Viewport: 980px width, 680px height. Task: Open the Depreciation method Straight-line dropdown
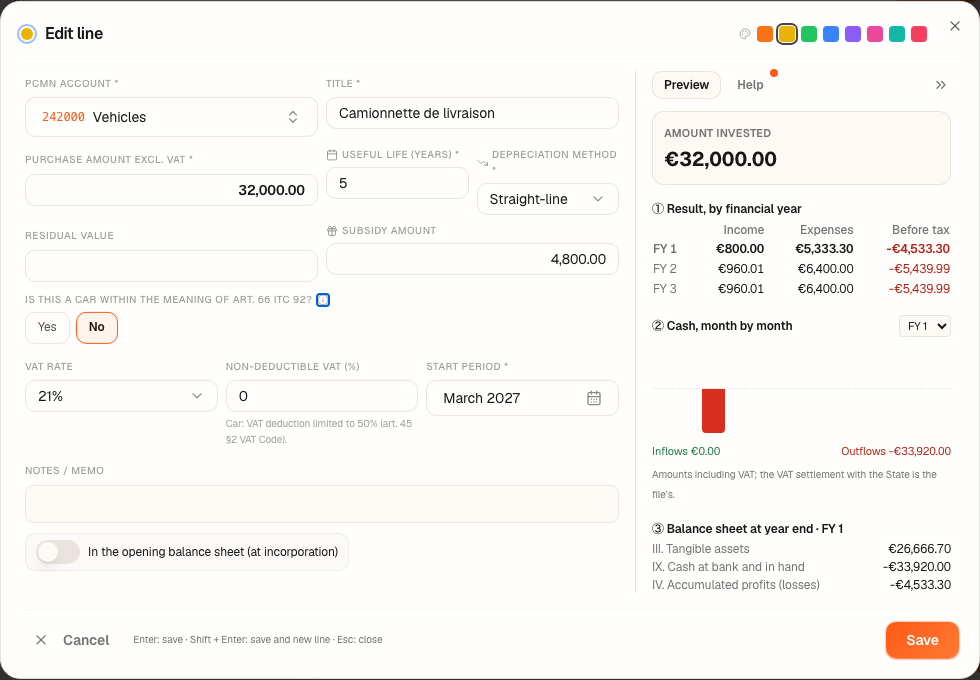click(548, 199)
